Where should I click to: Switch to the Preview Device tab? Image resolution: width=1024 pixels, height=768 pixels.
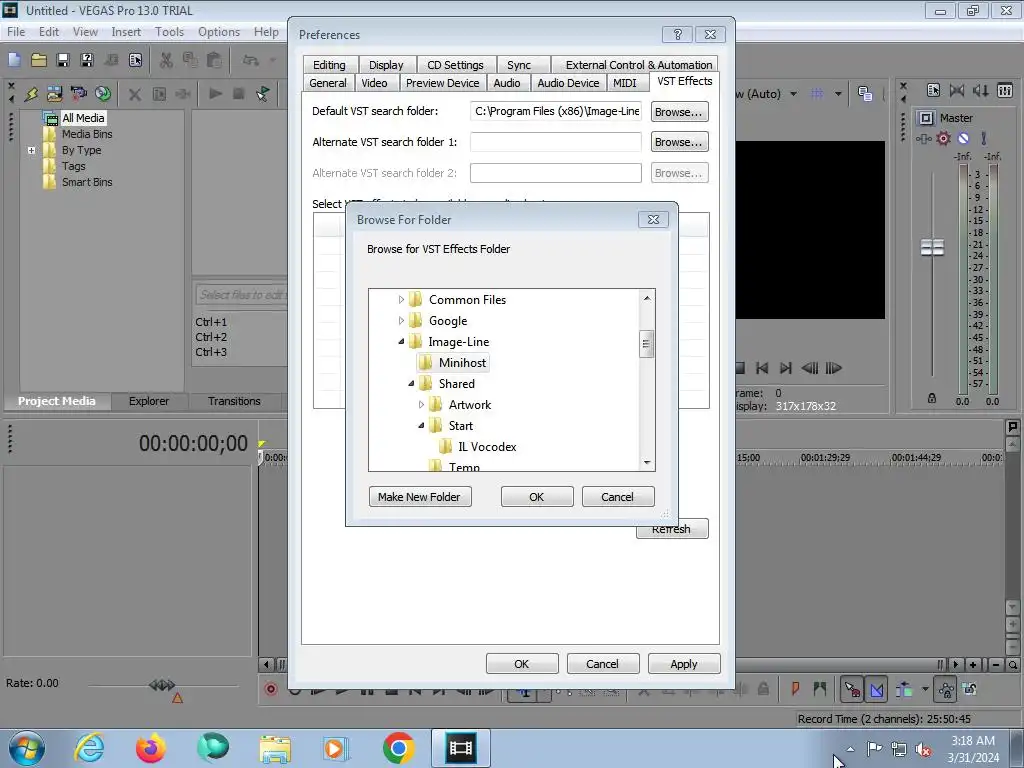coord(442,83)
